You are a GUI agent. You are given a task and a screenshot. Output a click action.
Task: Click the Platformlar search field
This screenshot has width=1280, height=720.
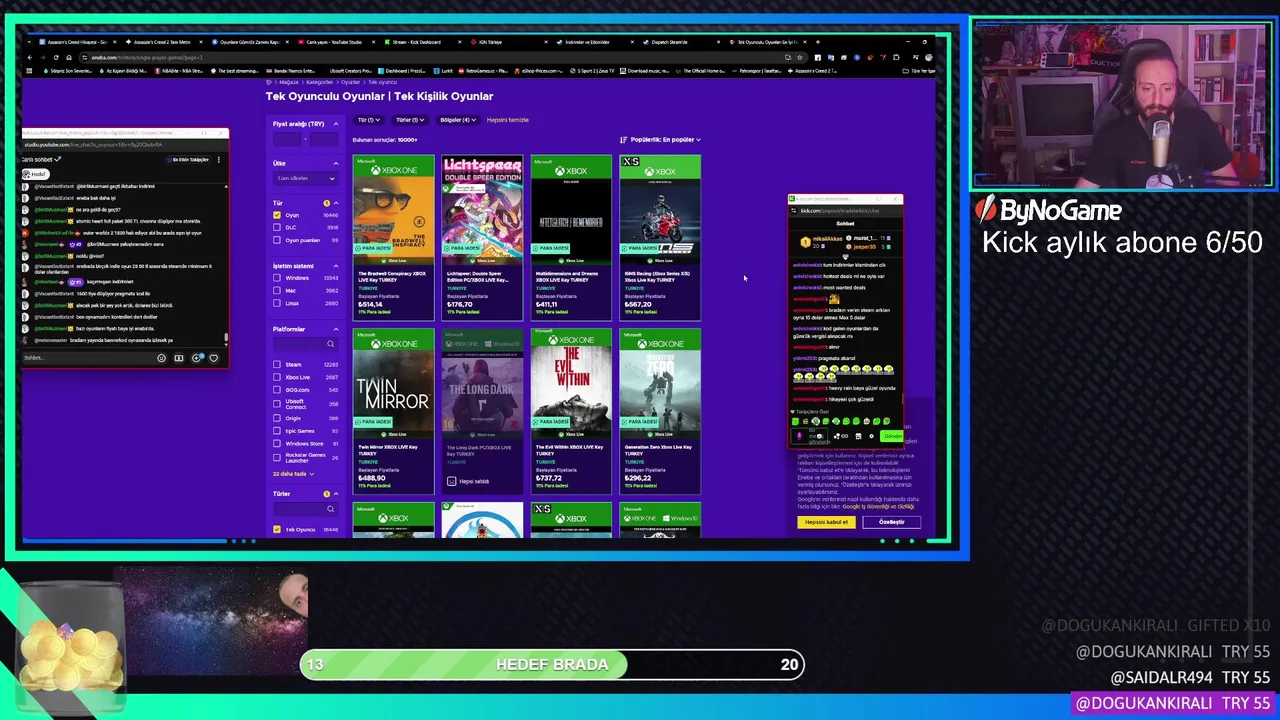306,344
